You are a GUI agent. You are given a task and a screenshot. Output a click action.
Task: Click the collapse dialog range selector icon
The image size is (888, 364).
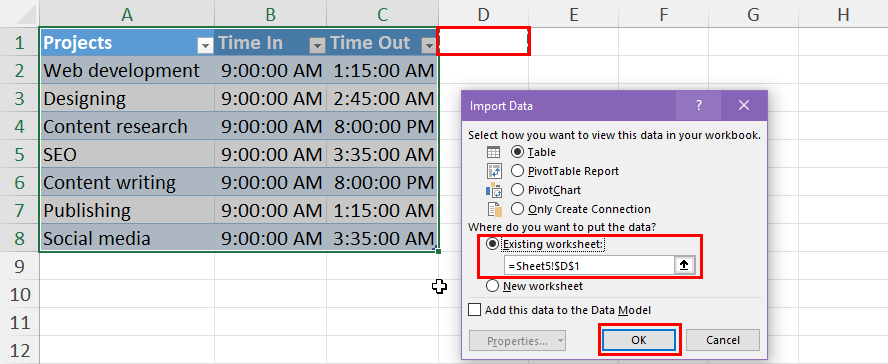684,265
